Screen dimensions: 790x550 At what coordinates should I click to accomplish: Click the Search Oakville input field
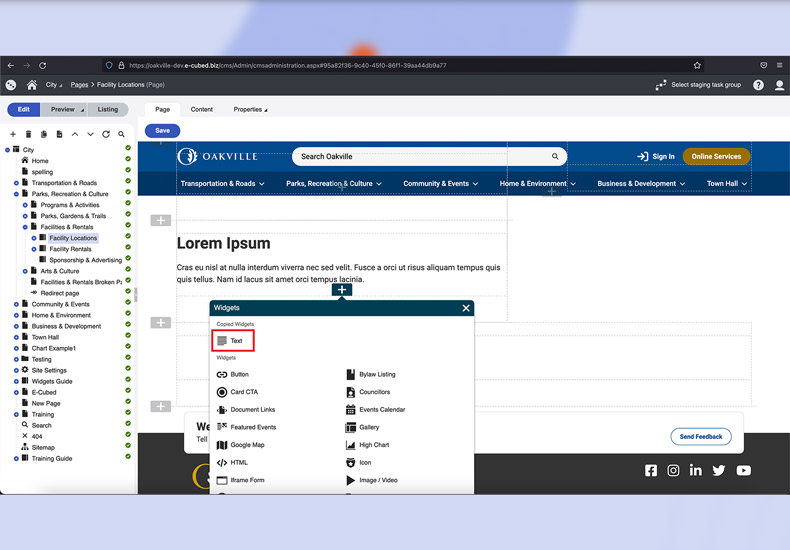[x=420, y=156]
